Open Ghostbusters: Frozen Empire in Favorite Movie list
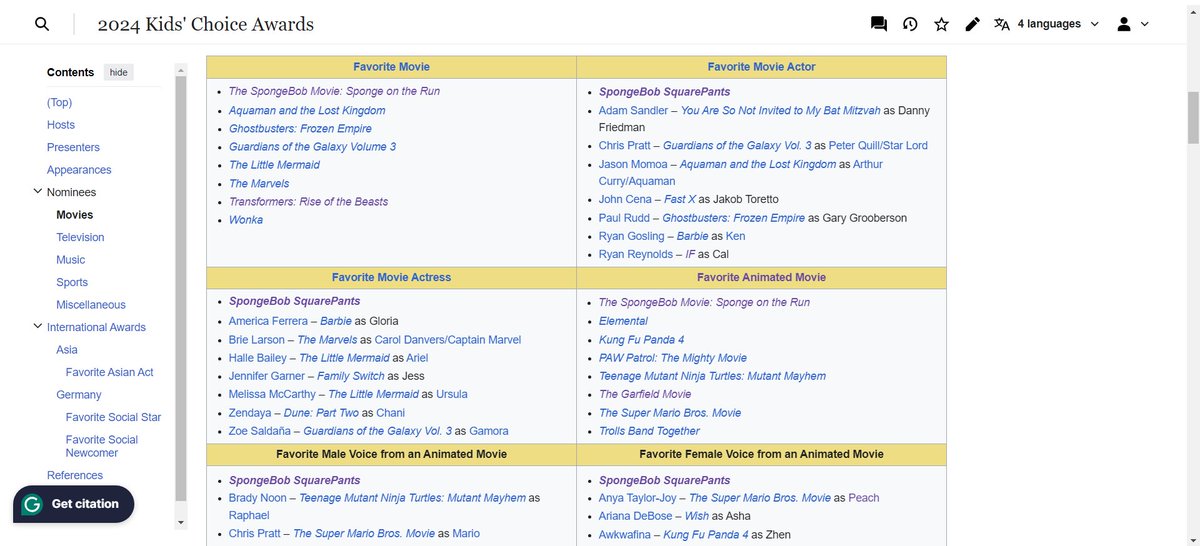 click(x=300, y=128)
